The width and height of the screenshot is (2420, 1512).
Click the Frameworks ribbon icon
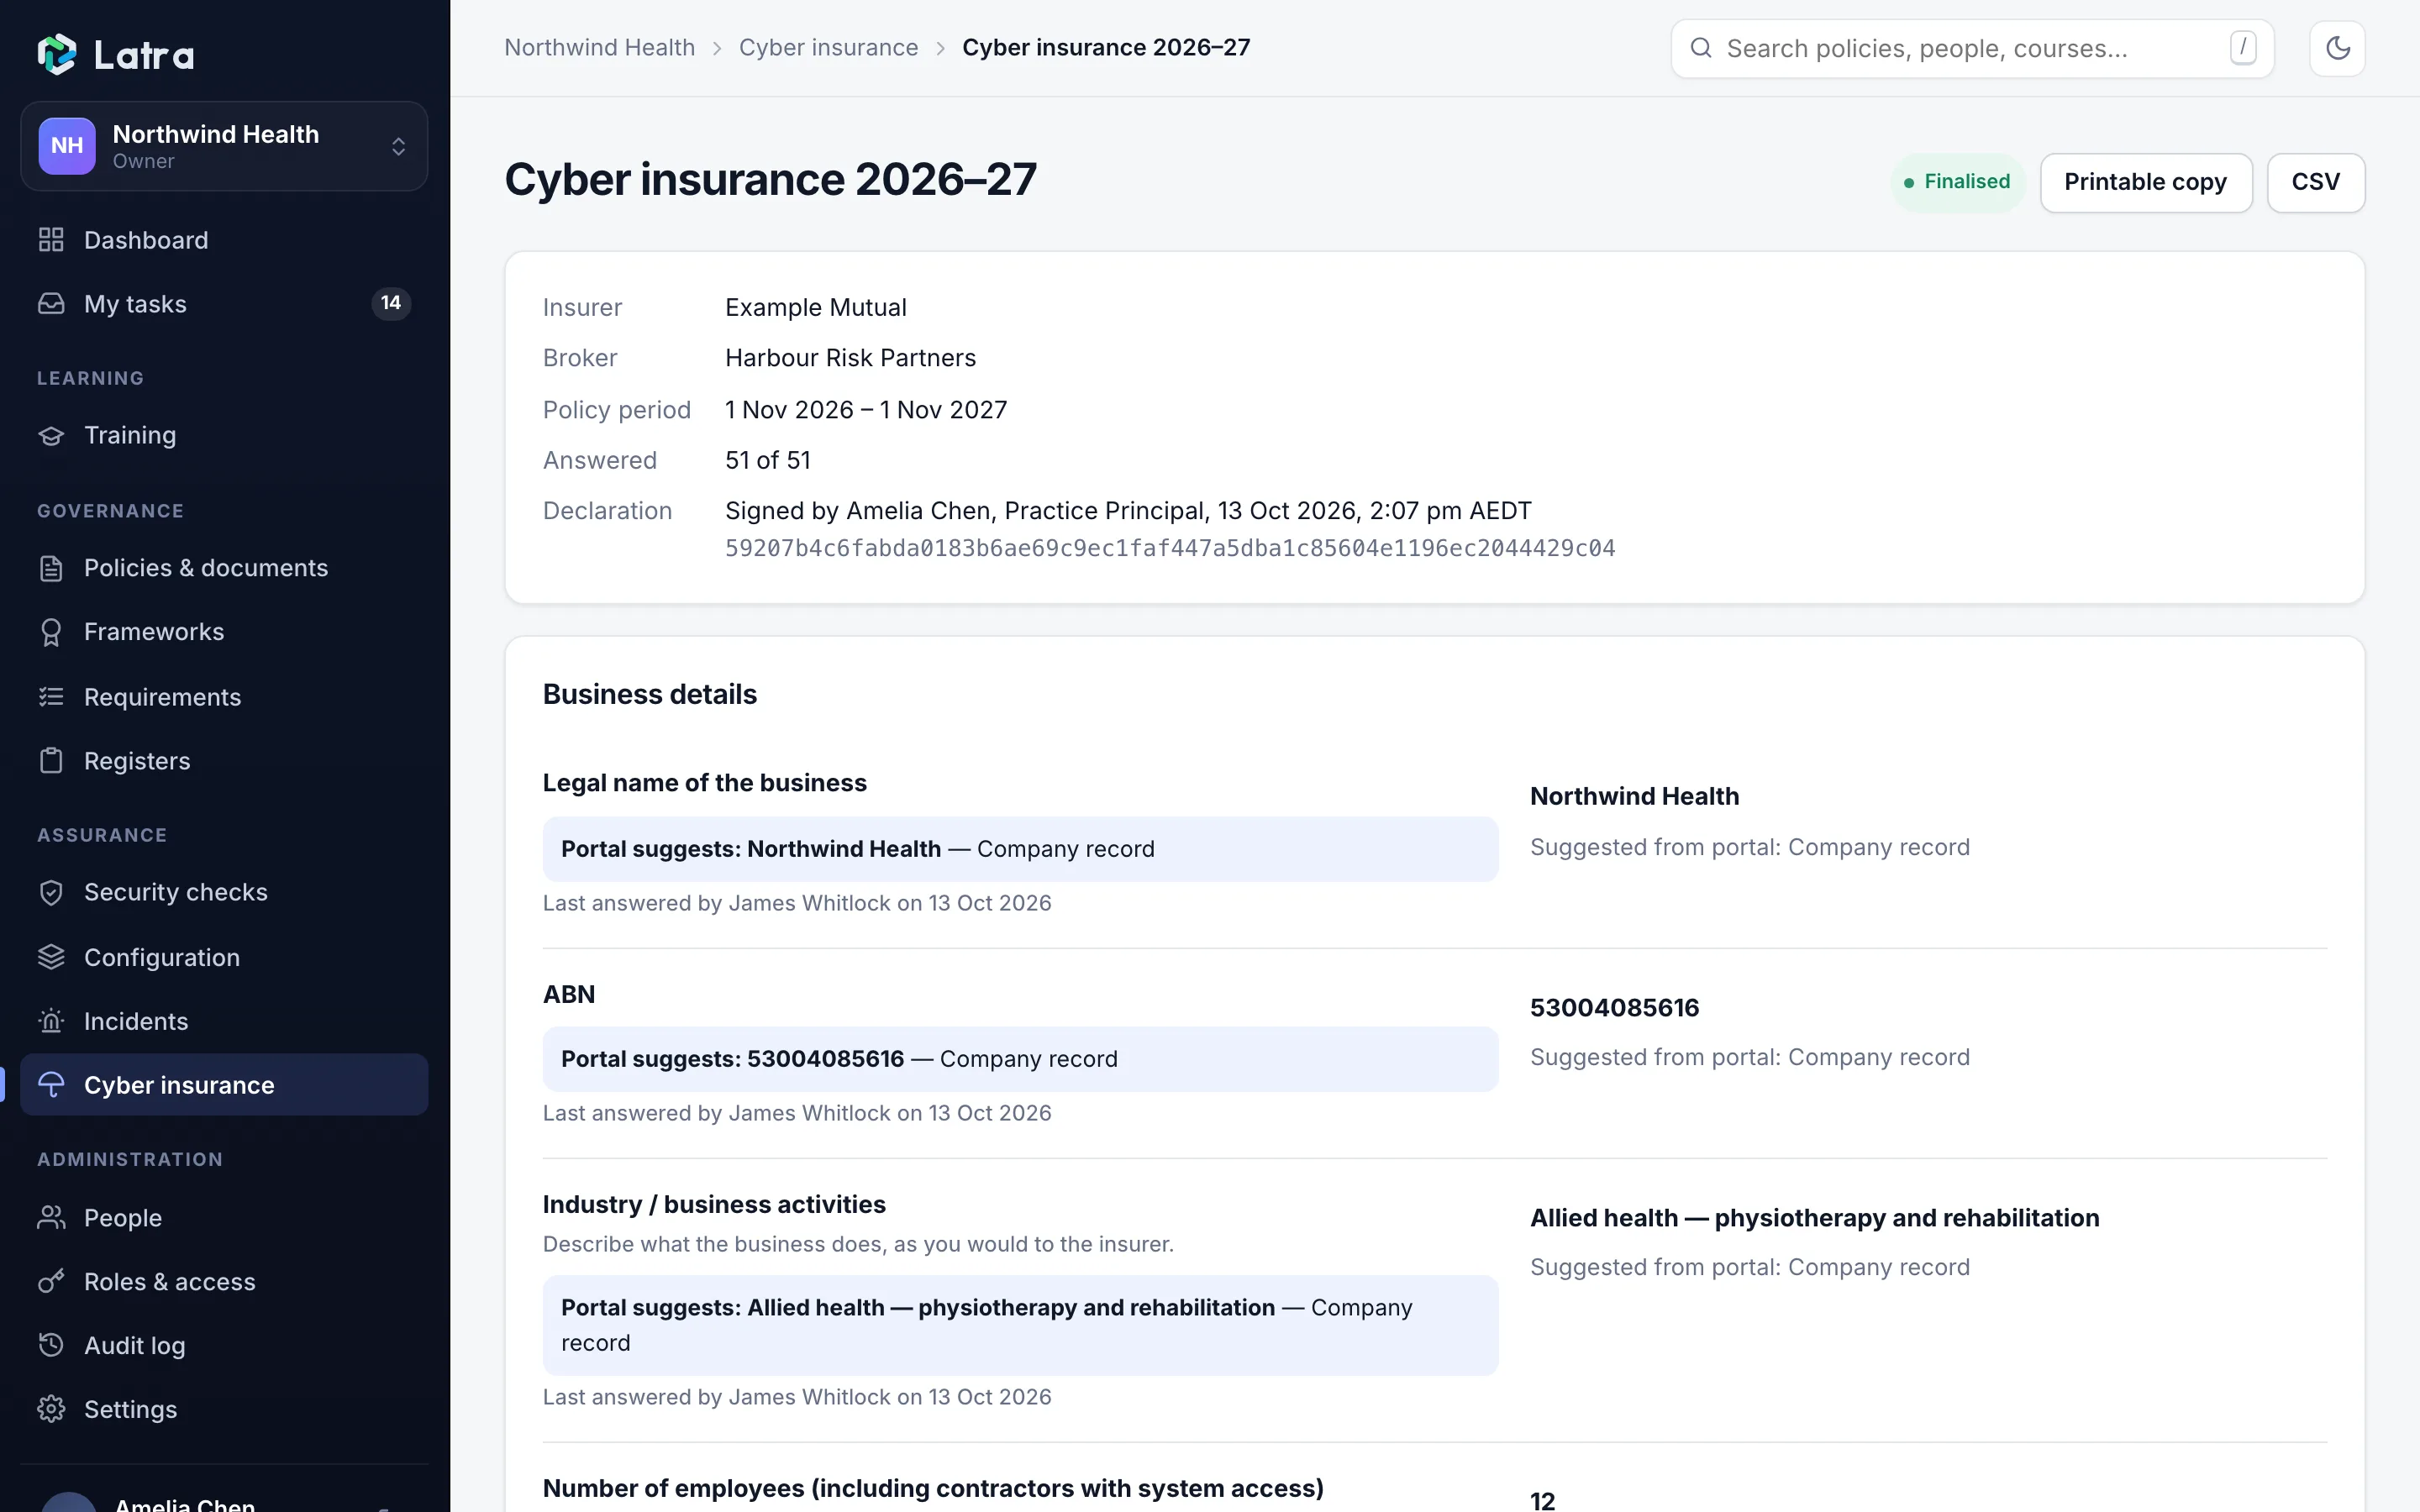click(x=51, y=632)
